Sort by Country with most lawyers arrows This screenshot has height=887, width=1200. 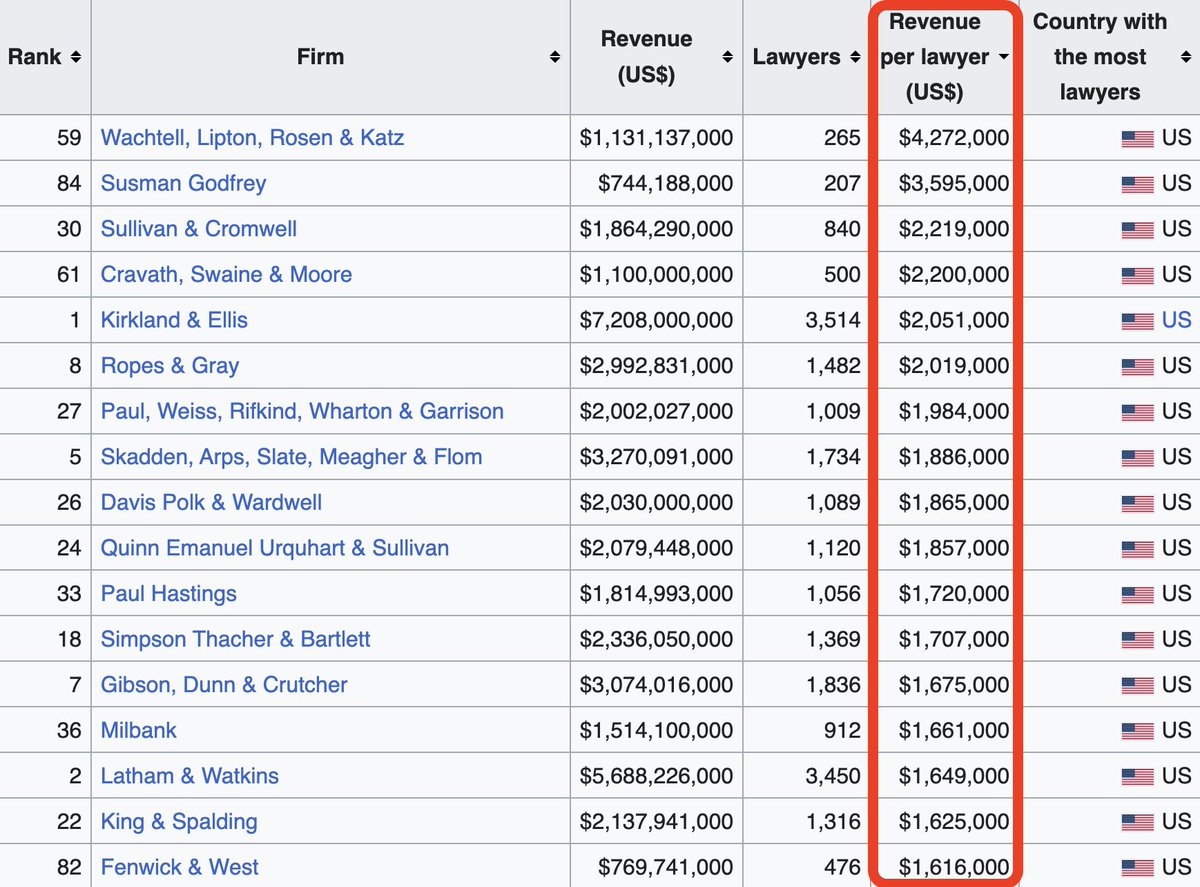coord(1185,57)
